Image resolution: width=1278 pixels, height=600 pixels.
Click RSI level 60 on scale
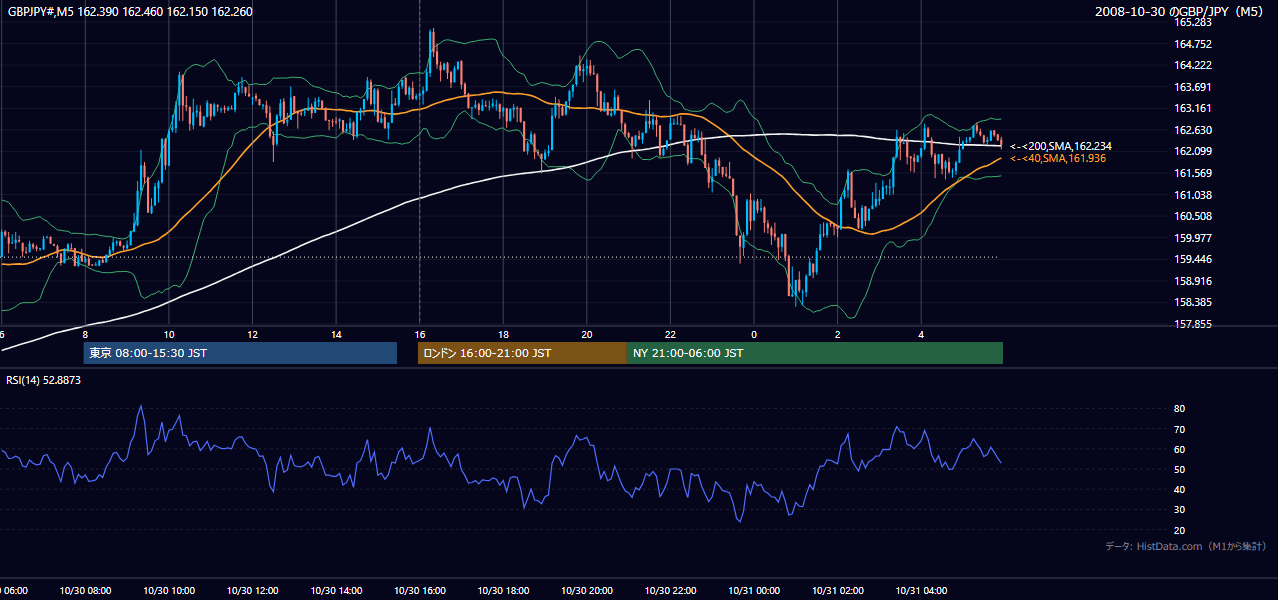[1180, 449]
